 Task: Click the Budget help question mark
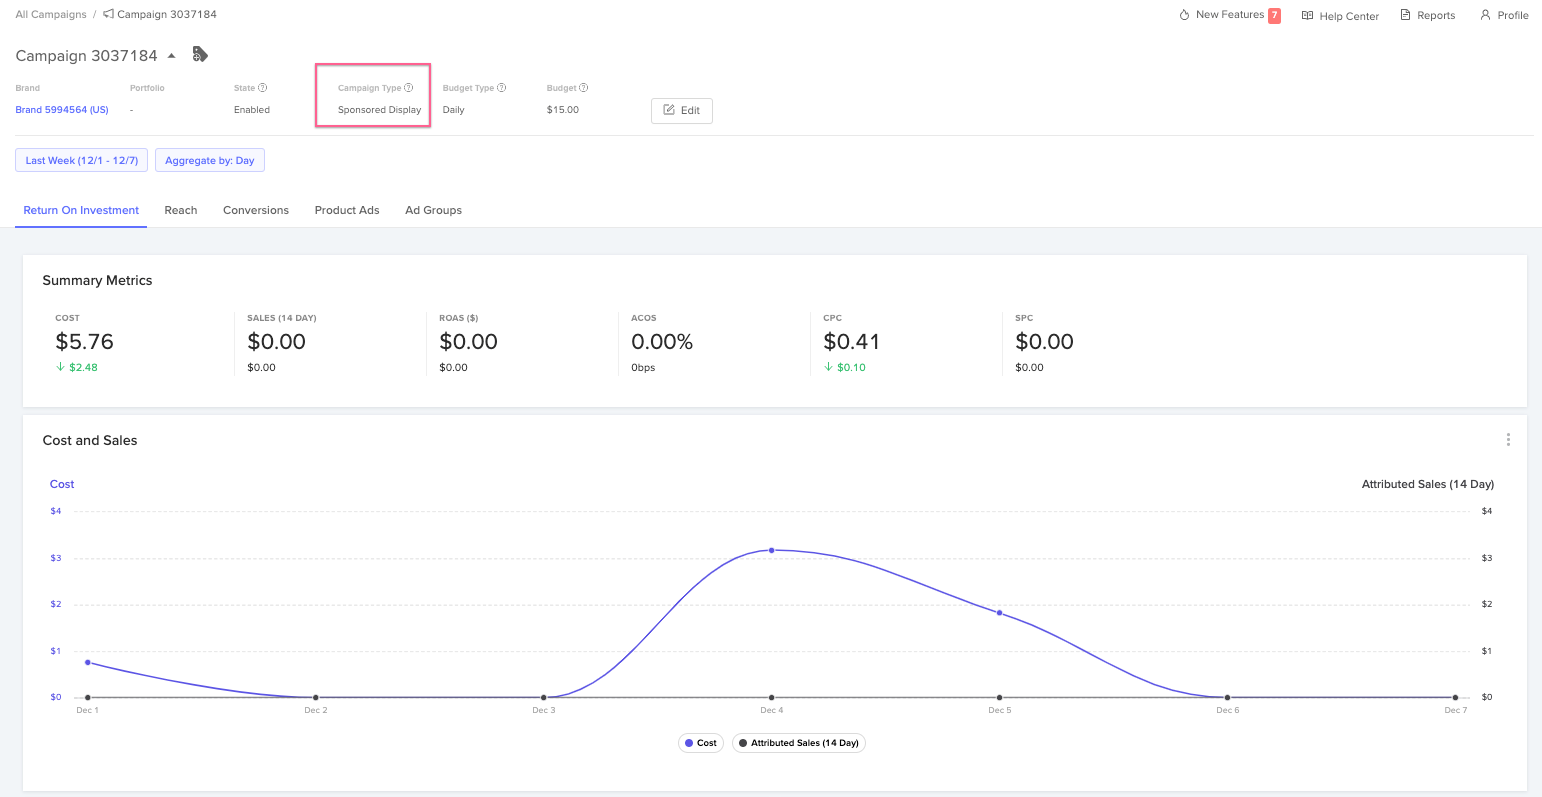582,87
